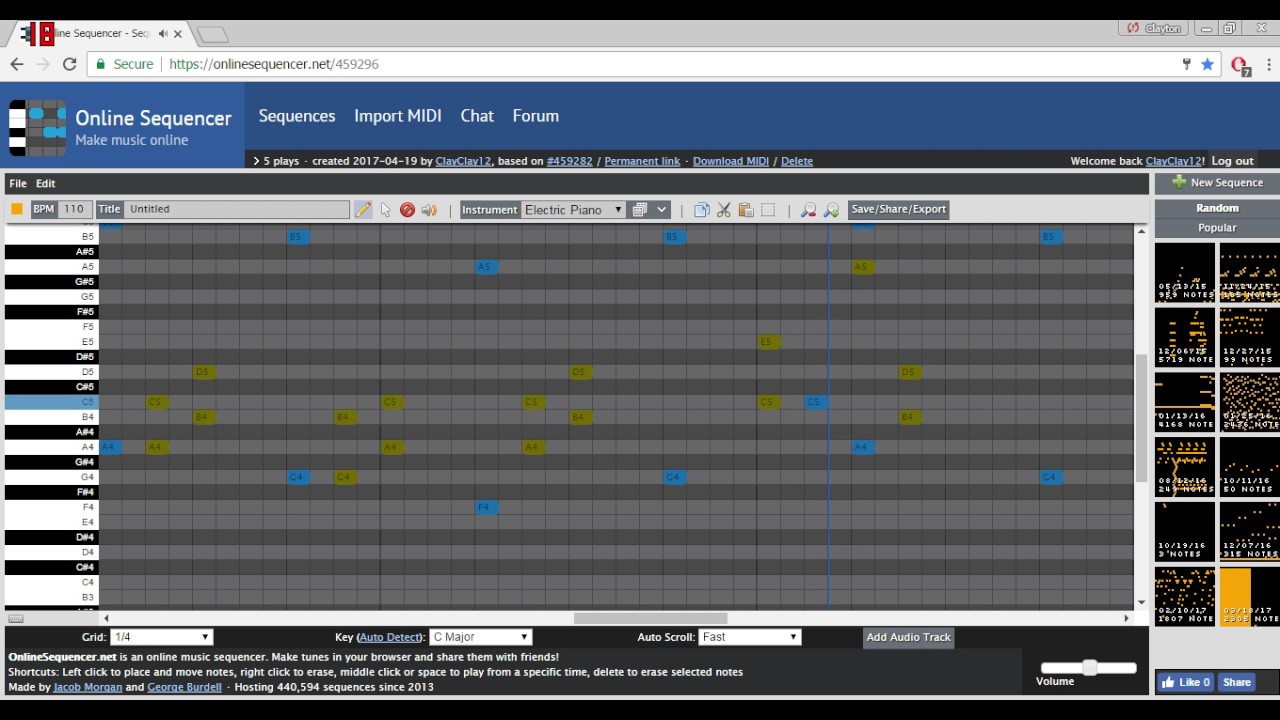
Task: Open the 10/19/16 3 notes sequence thumbnail
Action: 1185,531
